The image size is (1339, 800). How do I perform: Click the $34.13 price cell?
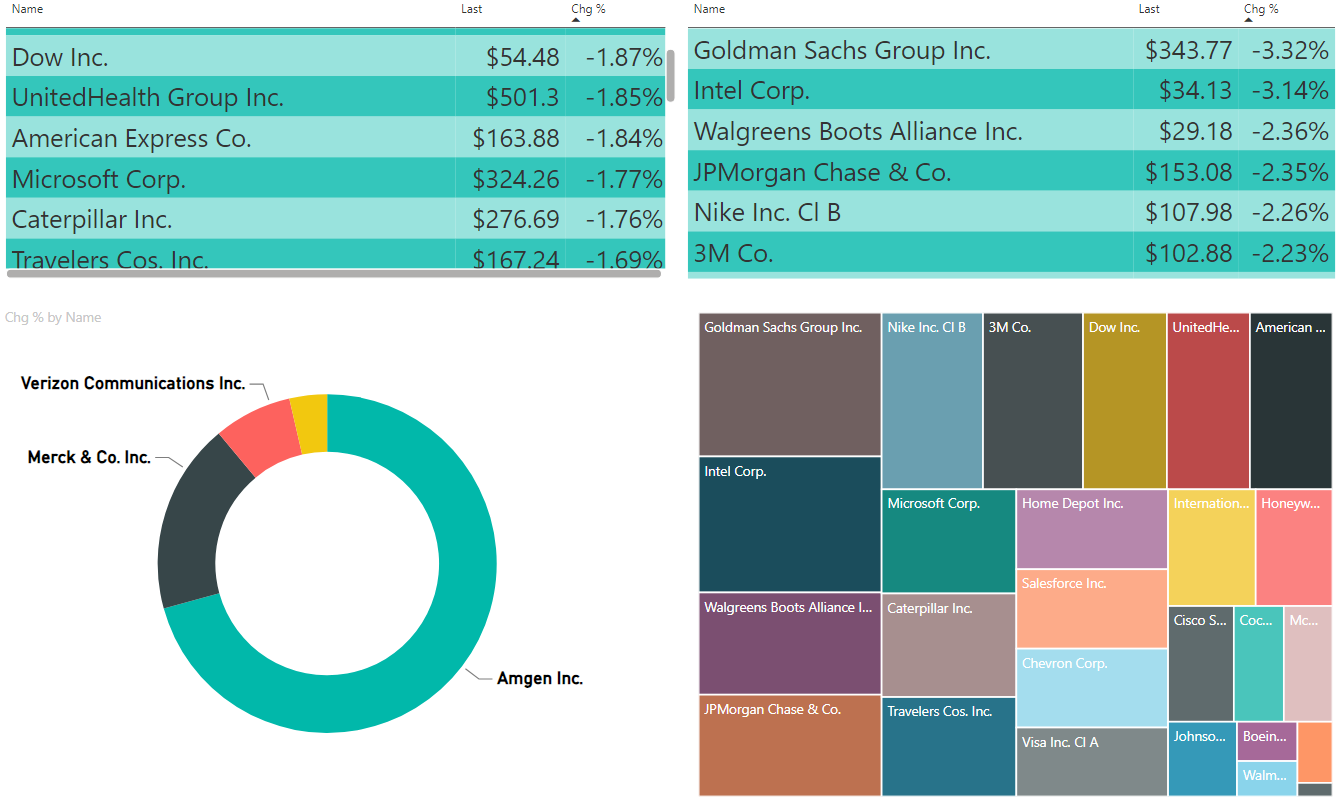click(x=1196, y=91)
